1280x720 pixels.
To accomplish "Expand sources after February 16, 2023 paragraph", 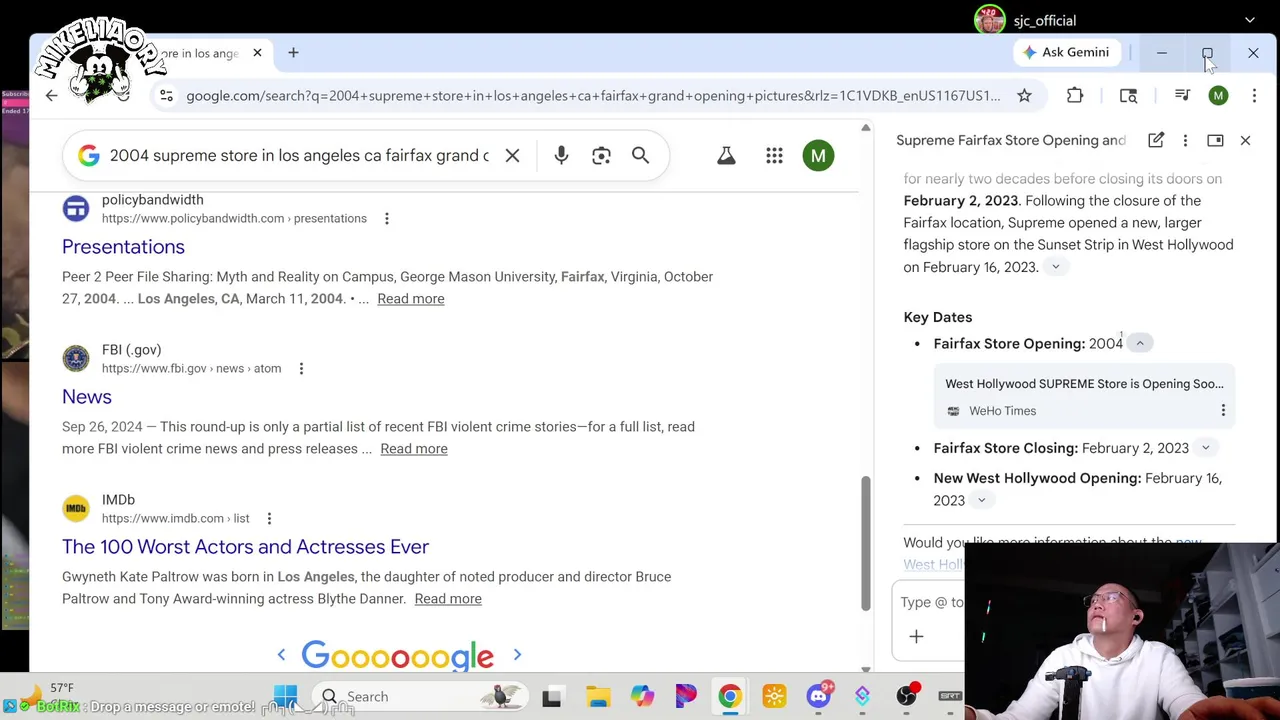I will 1055,267.
